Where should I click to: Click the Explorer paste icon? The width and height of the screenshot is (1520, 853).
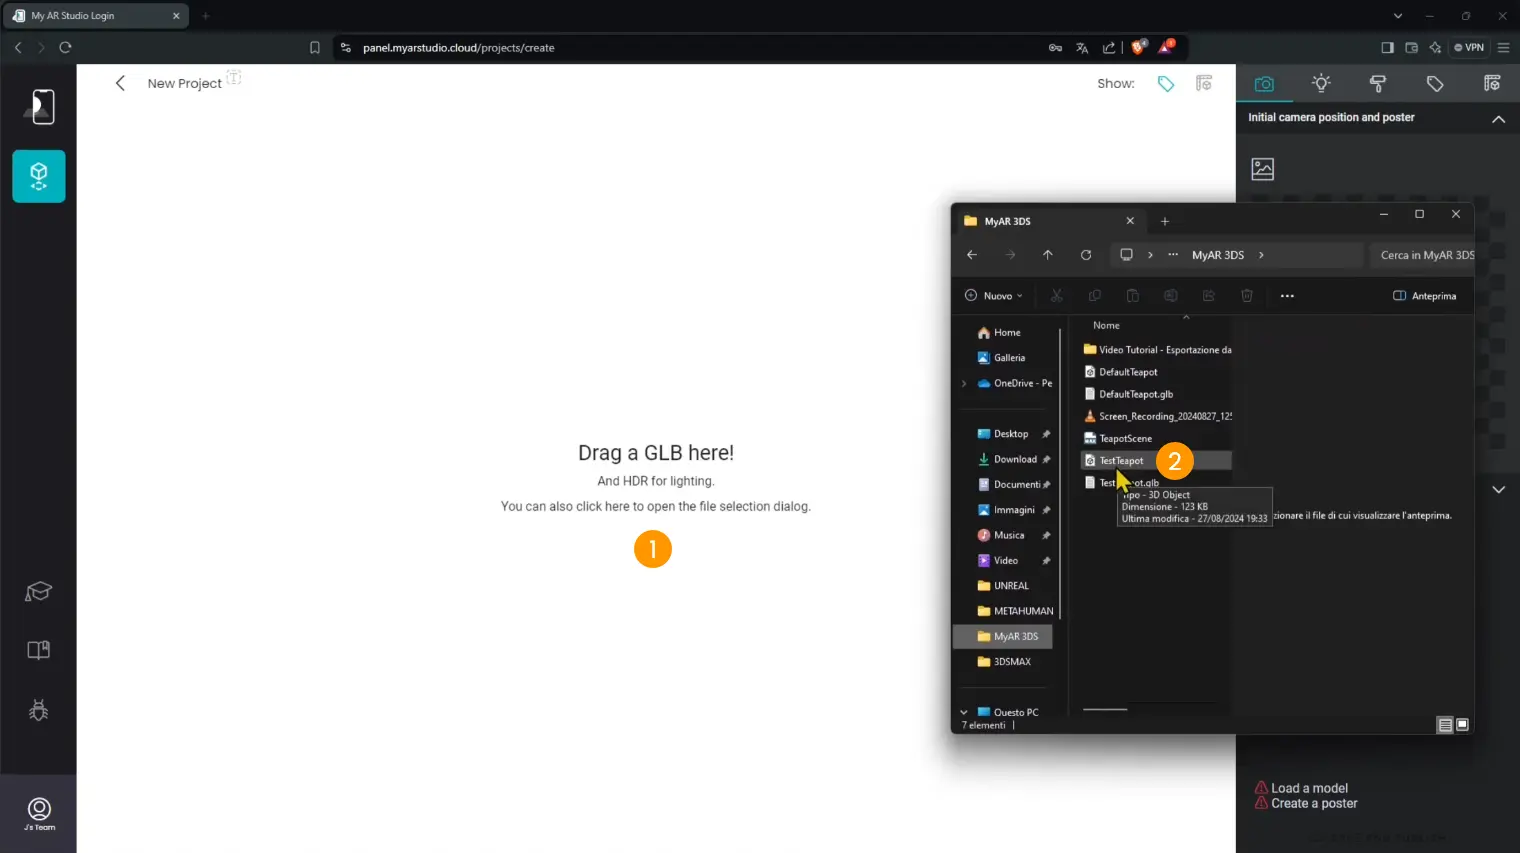click(x=1133, y=296)
